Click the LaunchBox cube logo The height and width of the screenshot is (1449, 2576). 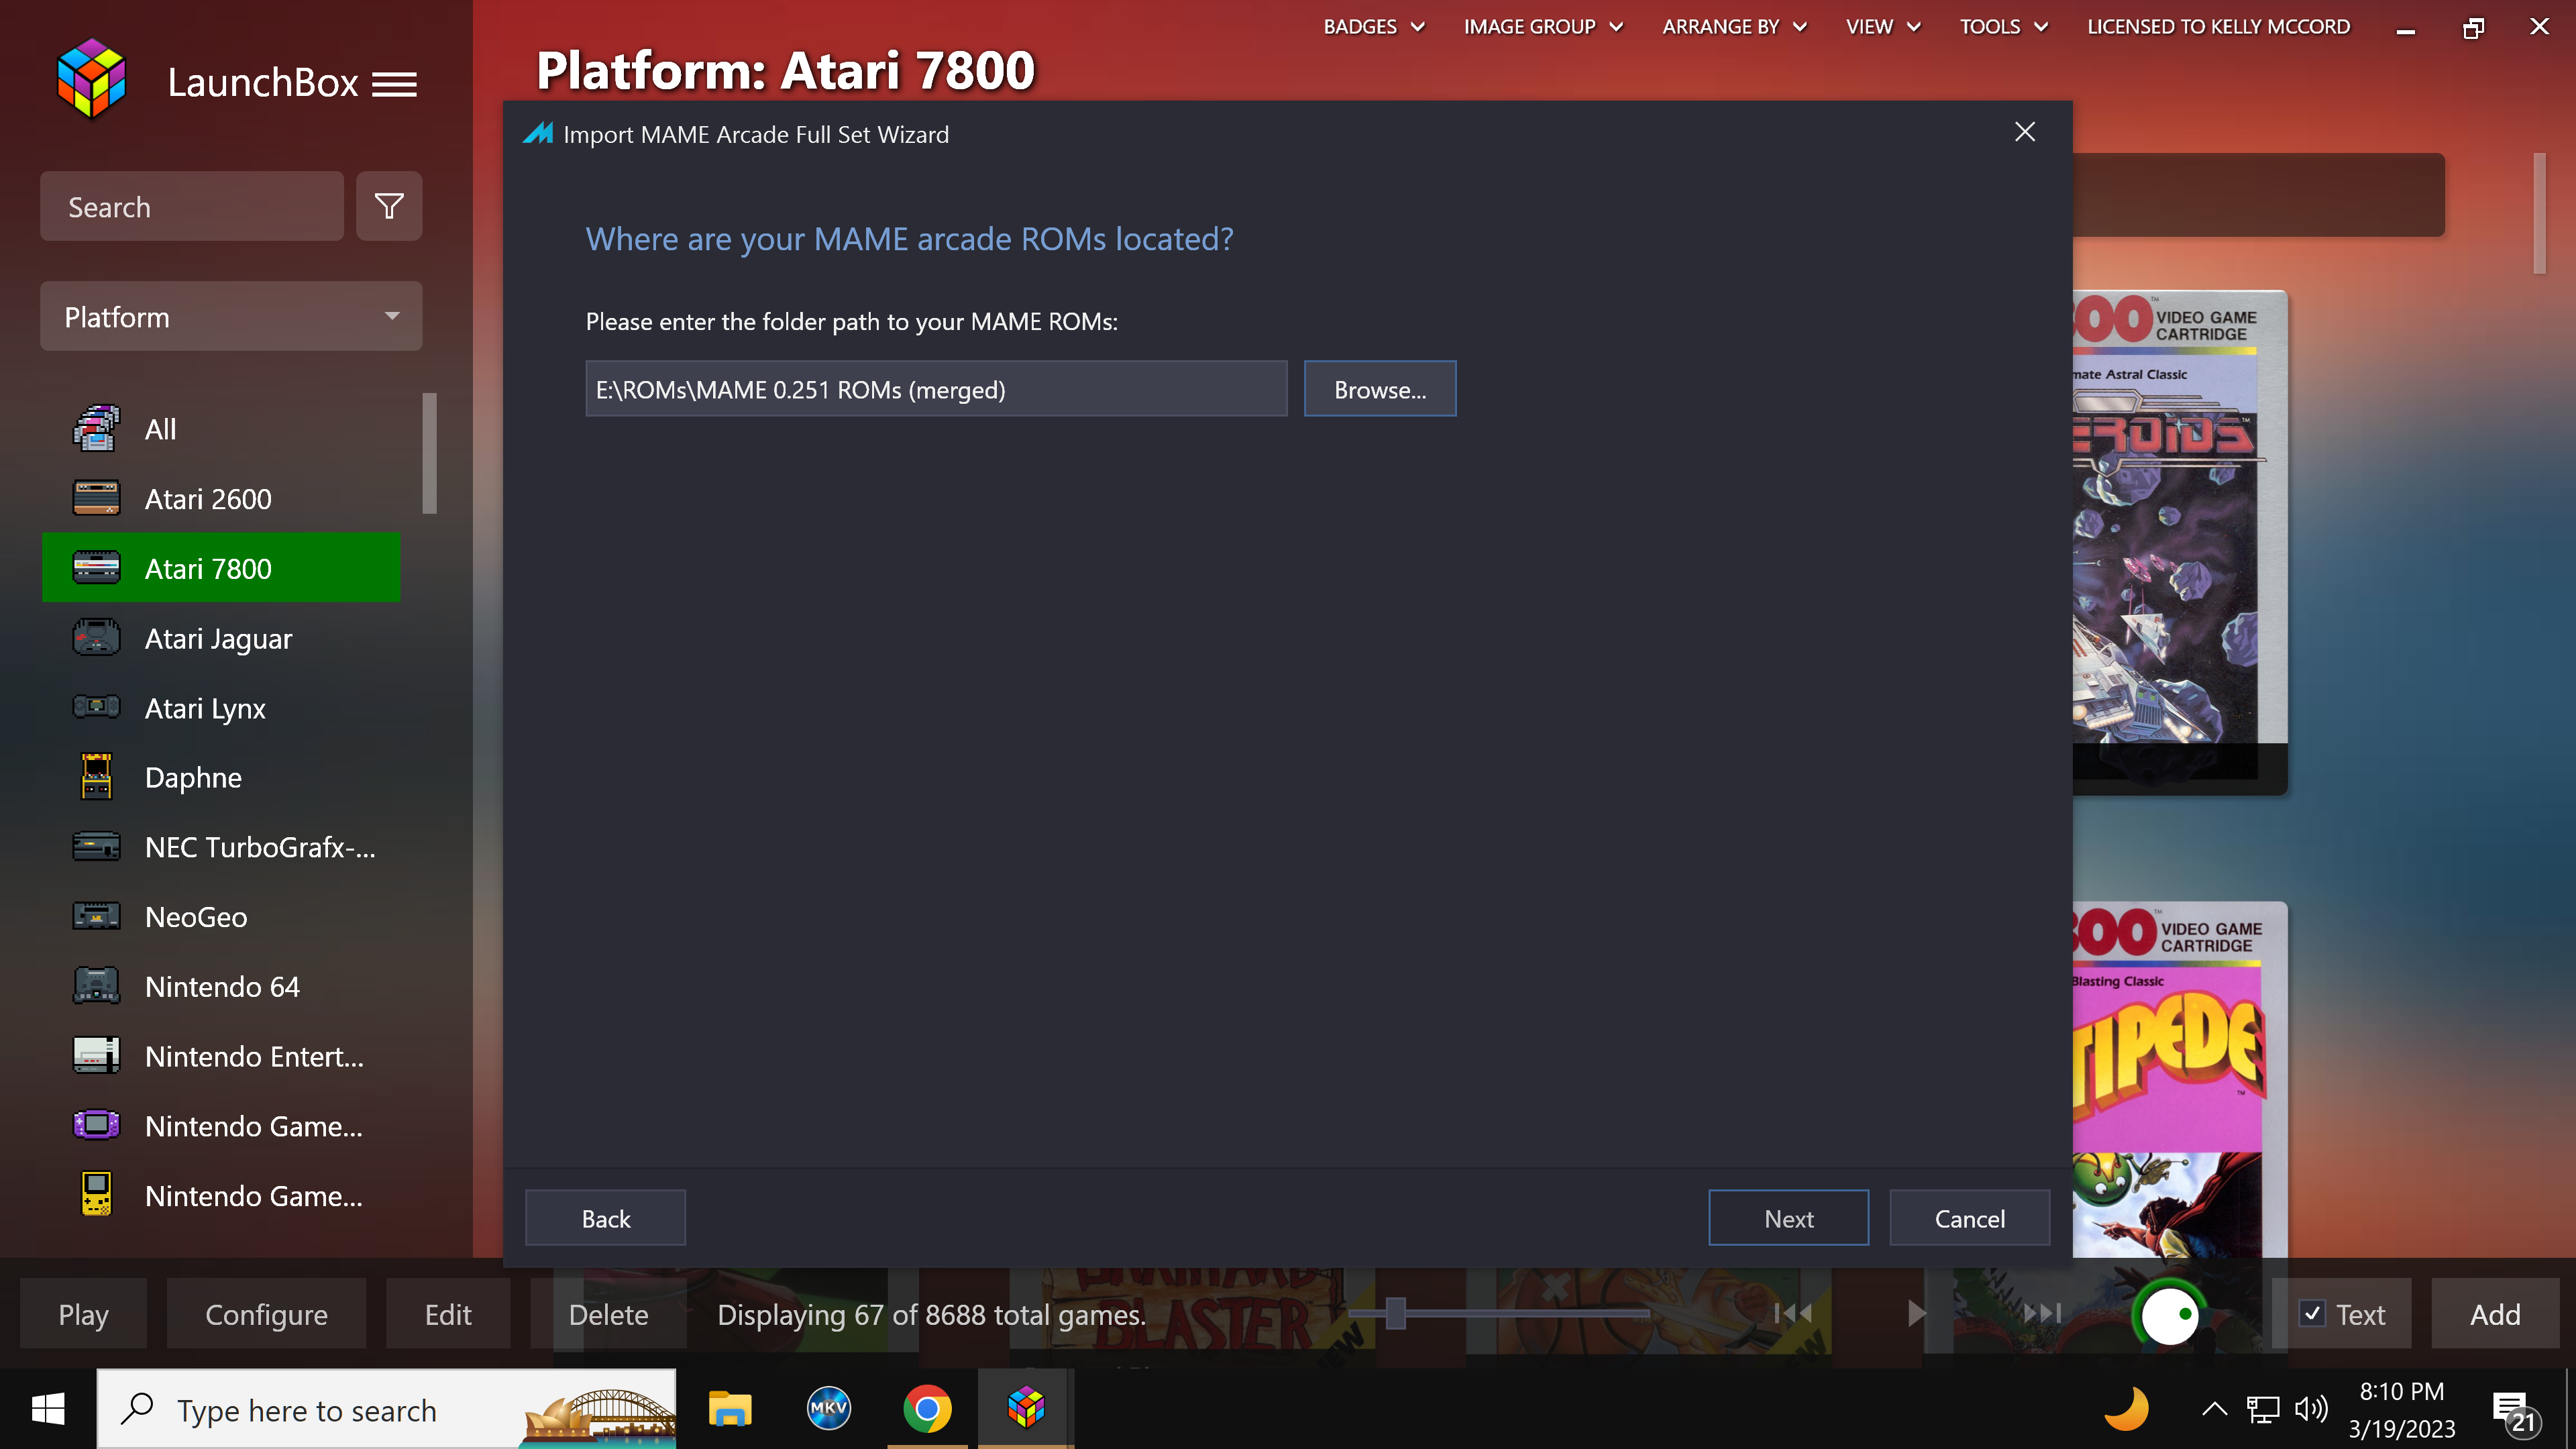click(x=91, y=79)
